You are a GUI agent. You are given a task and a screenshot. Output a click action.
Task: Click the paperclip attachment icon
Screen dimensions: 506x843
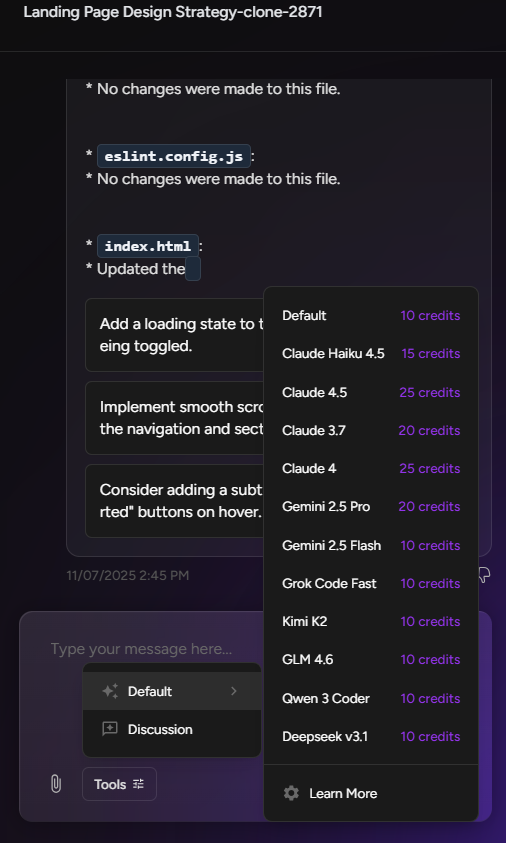click(56, 784)
